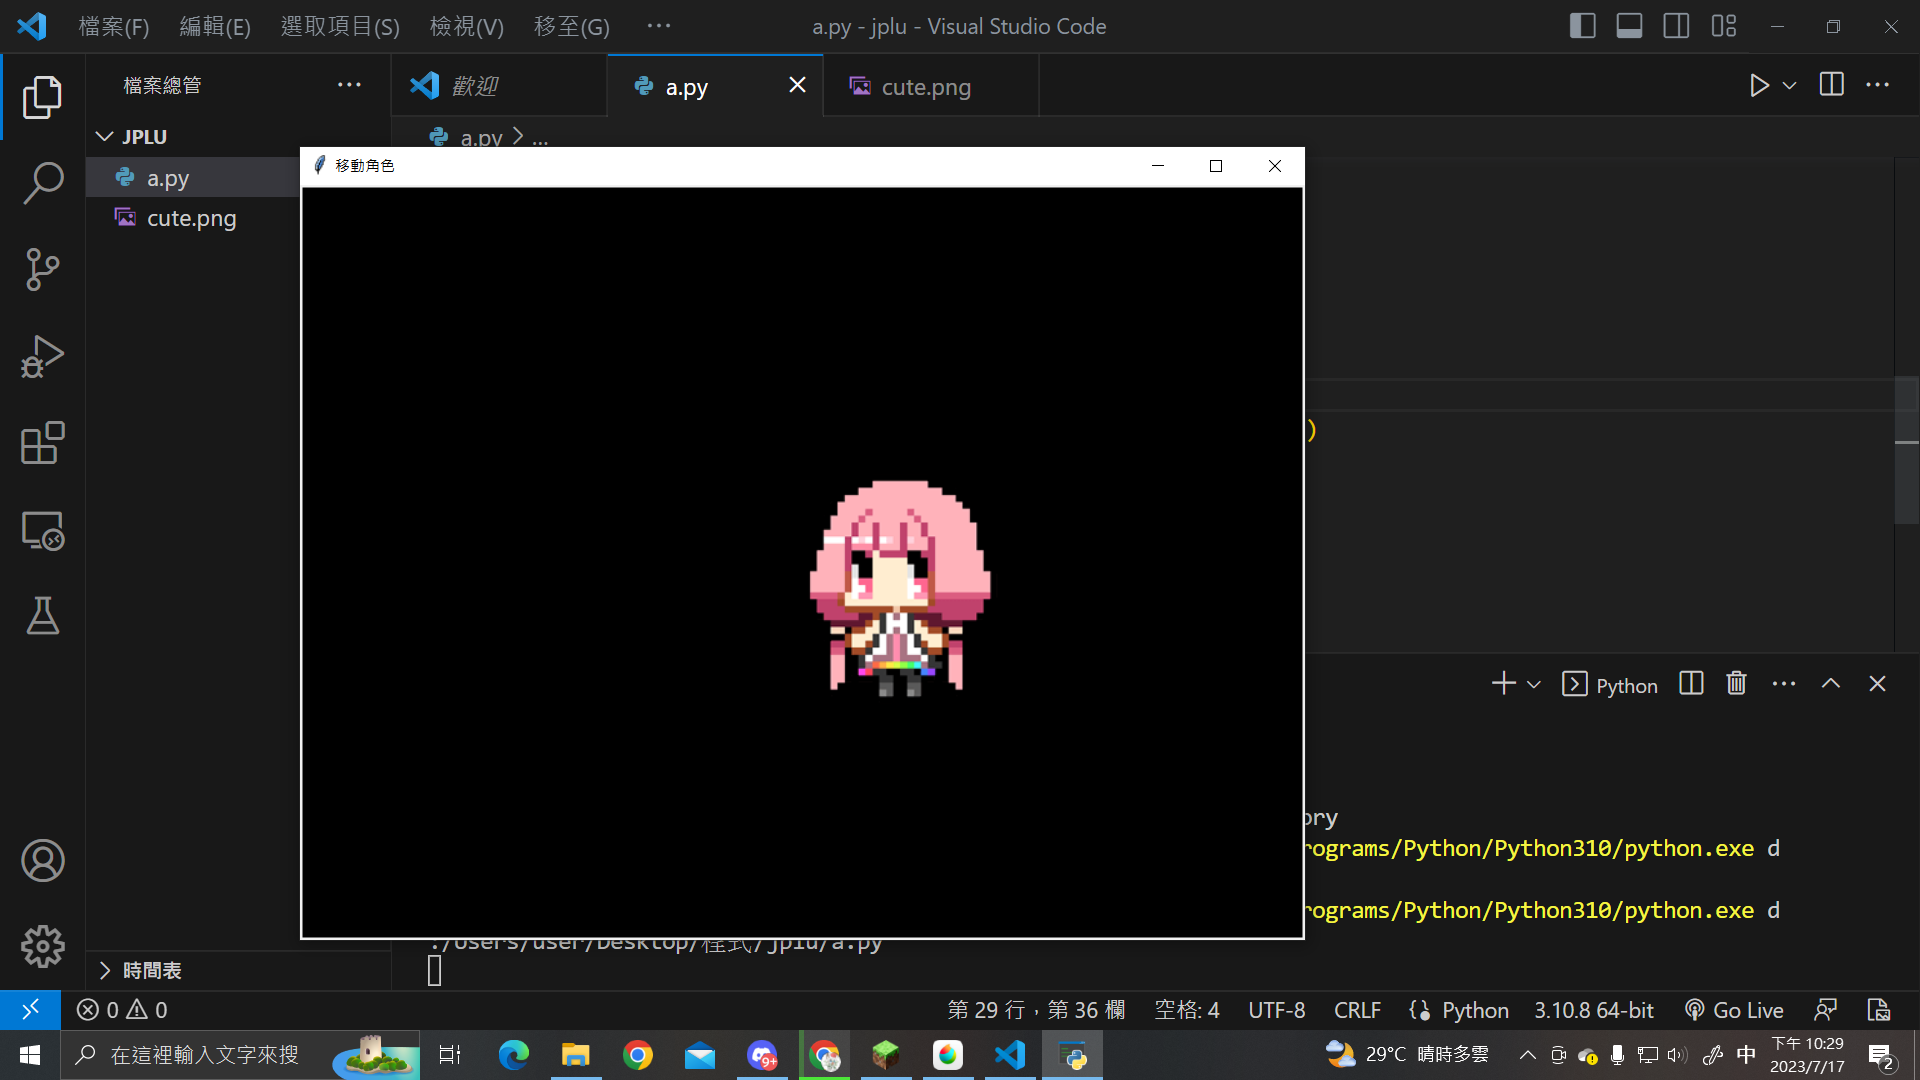Expand the 時間表 timeline section
Image resolution: width=1920 pixels, height=1080 pixels.
point(105,971)
